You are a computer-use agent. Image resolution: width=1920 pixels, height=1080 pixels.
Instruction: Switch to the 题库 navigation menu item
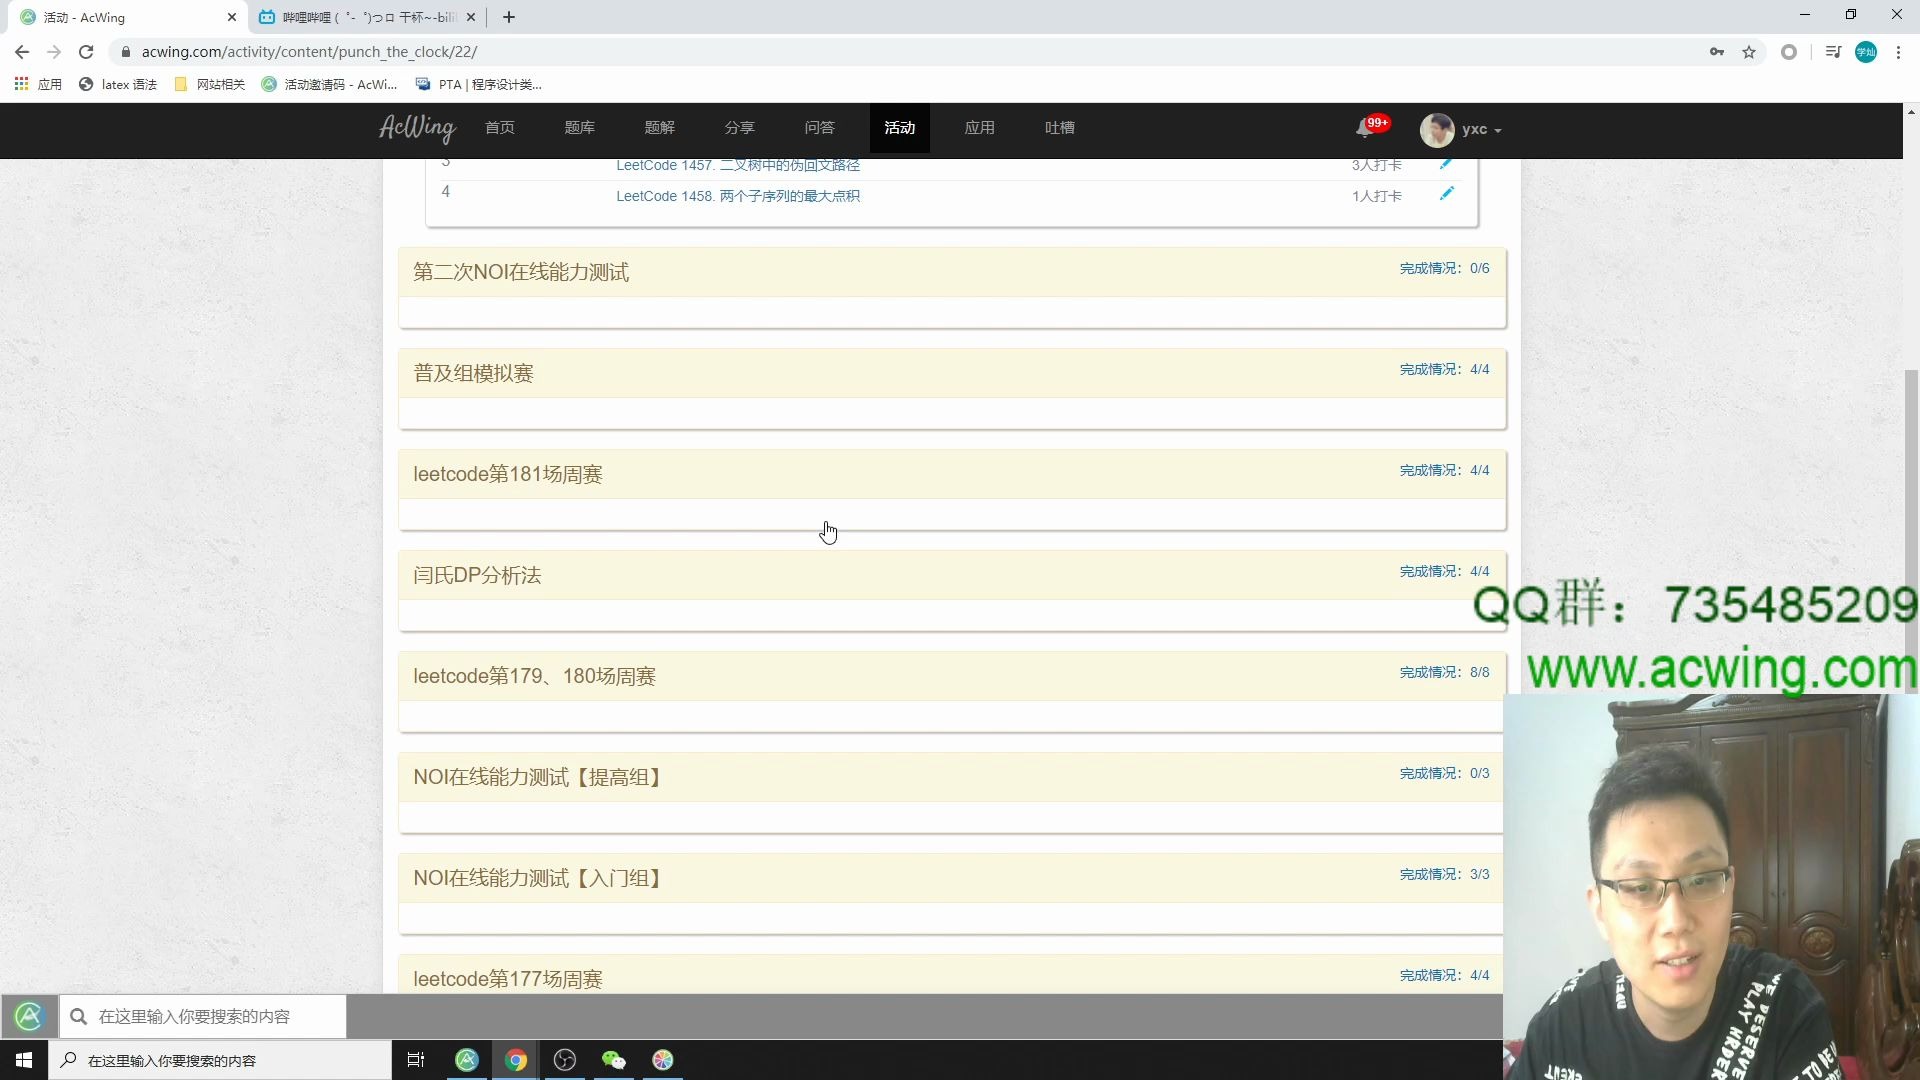[x=579, y=128]
